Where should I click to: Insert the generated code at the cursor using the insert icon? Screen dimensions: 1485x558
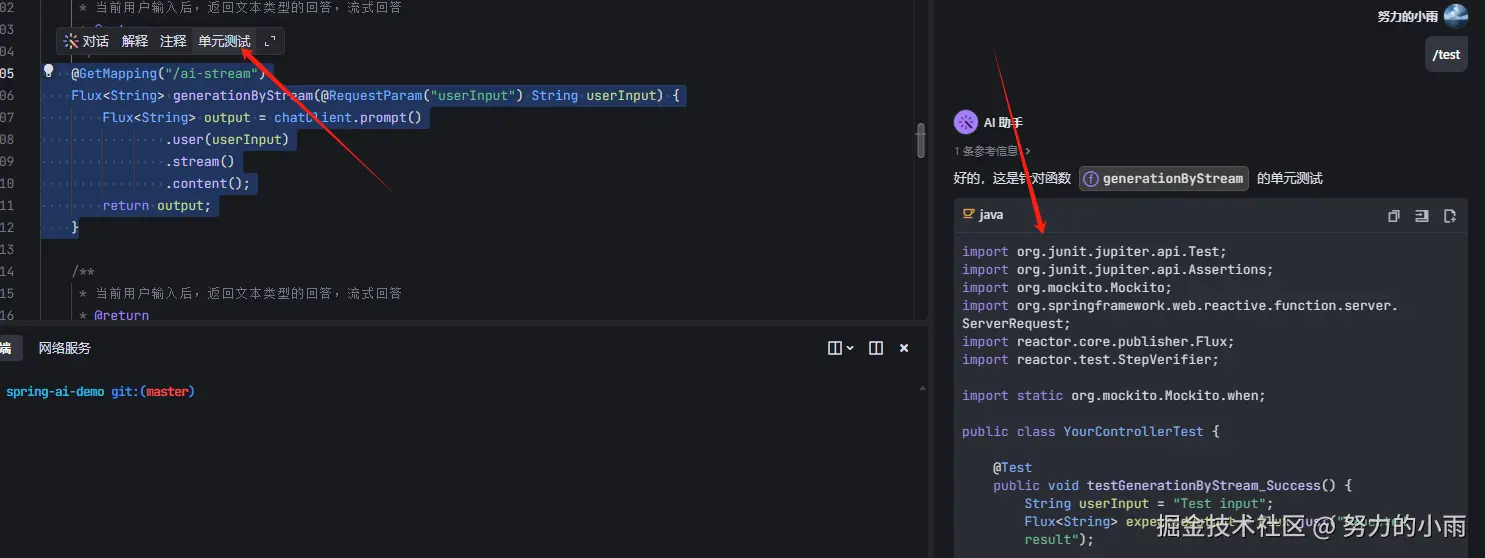[1422, 215]
